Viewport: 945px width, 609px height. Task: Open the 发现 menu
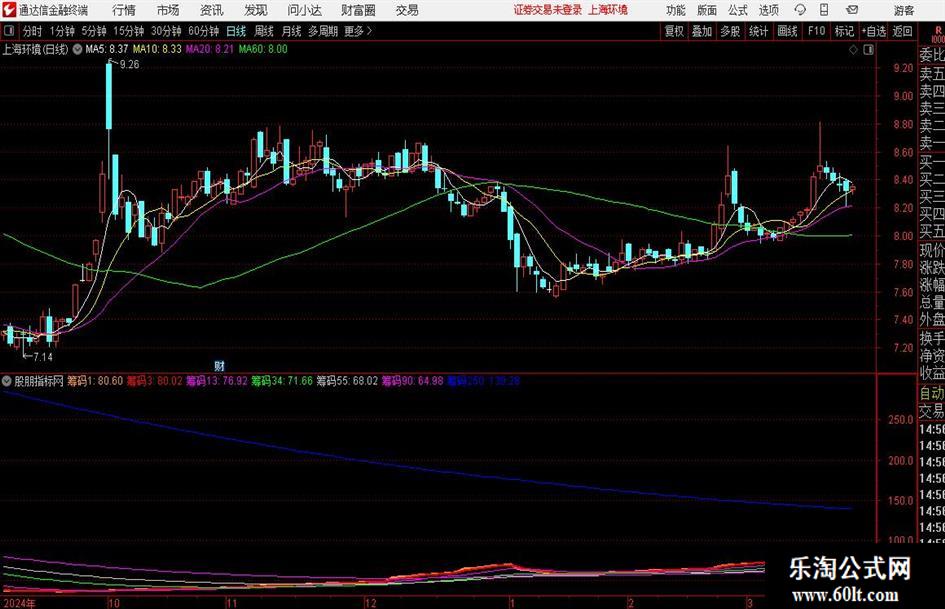(x=256, y=10)
